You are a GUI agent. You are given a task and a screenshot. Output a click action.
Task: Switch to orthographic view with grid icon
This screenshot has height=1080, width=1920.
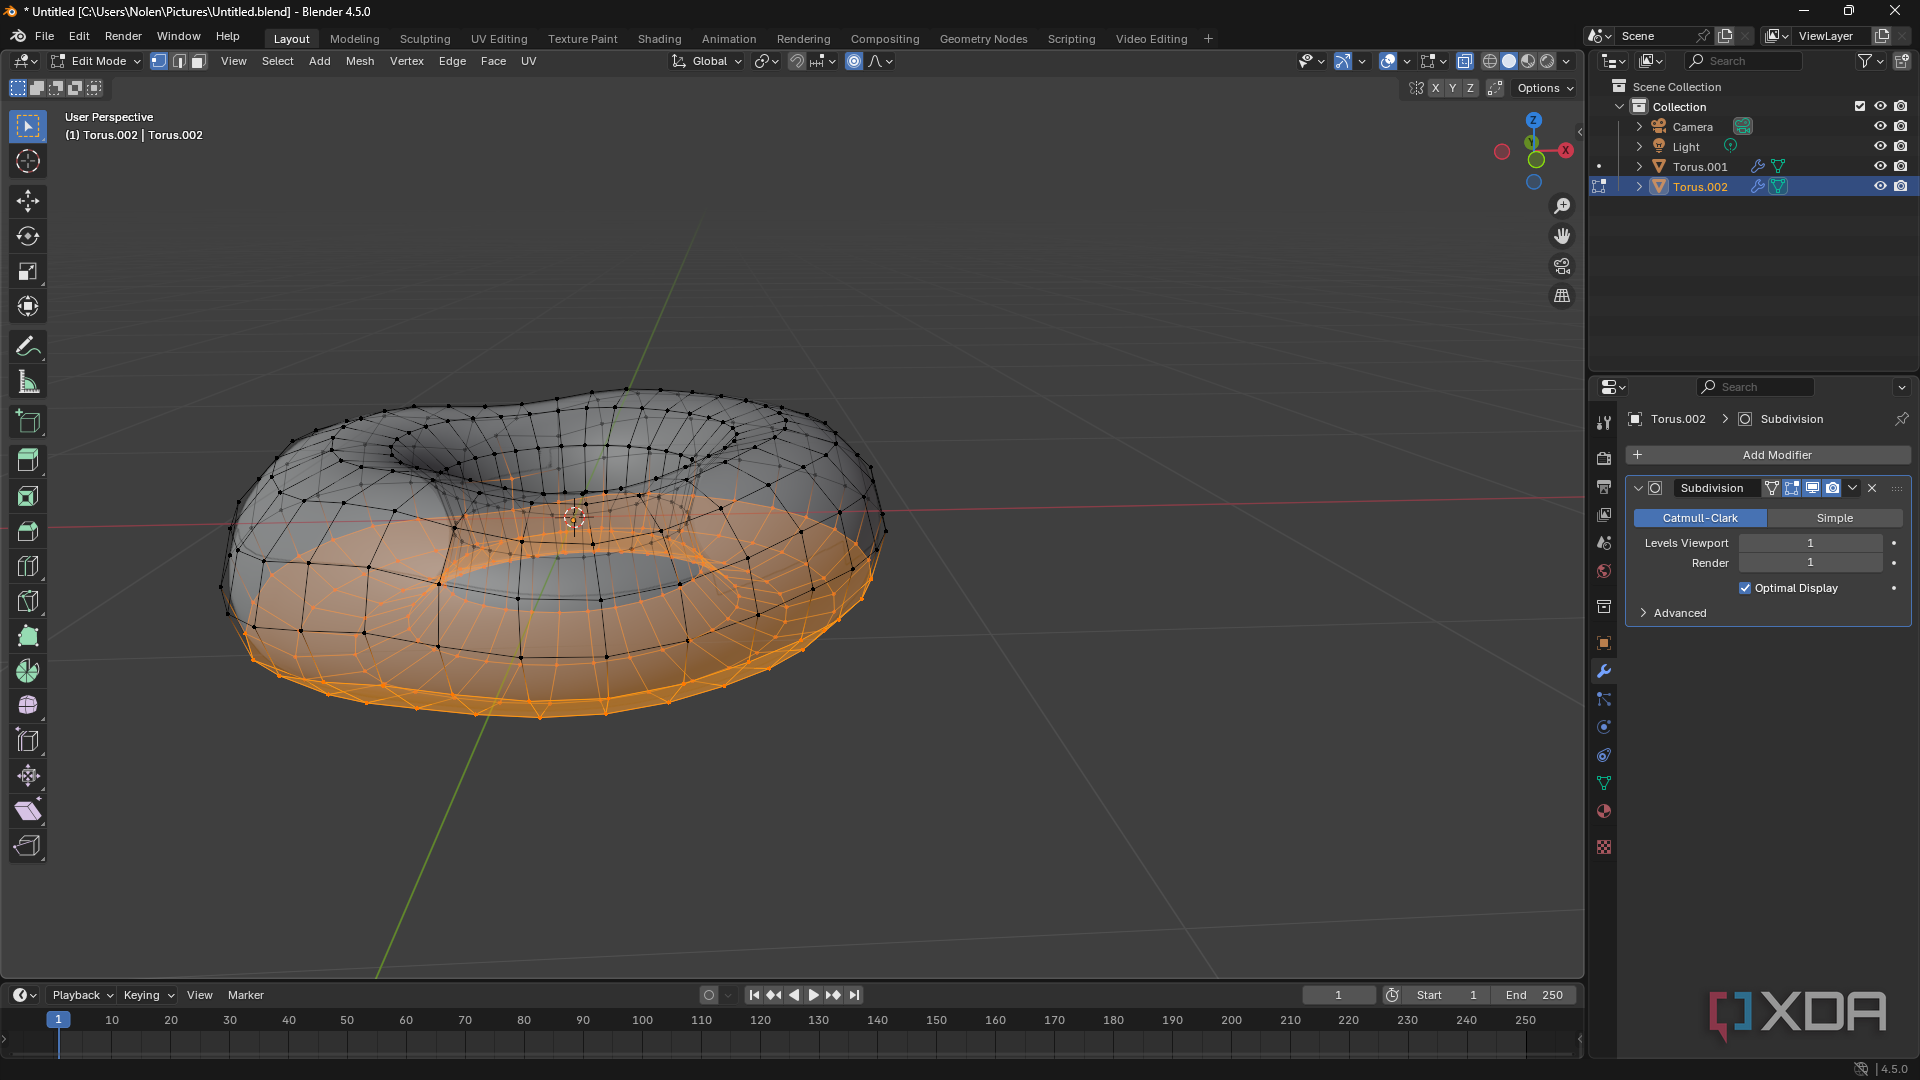[1562, 296]
